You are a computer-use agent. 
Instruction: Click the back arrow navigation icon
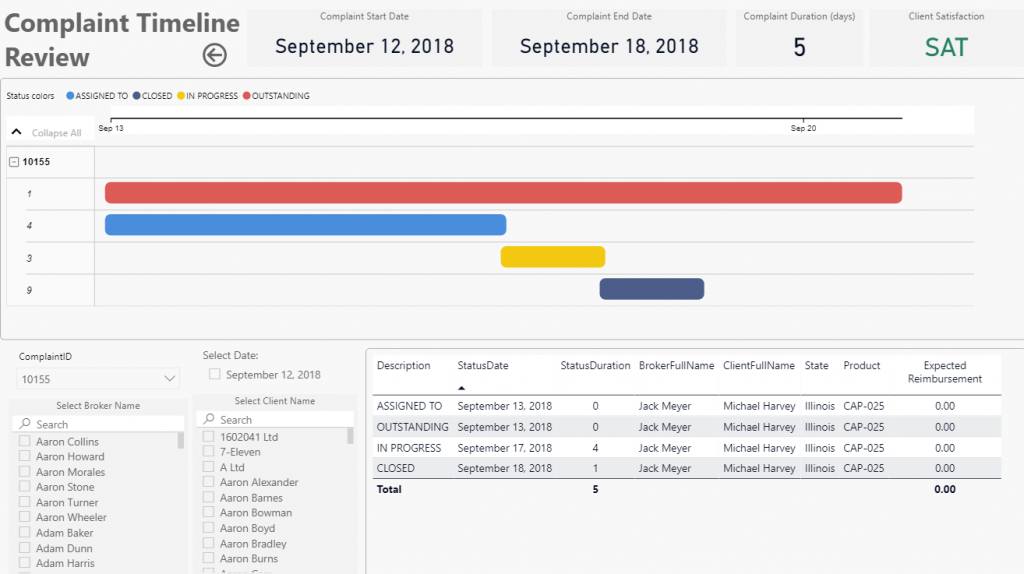click(215, 56)
